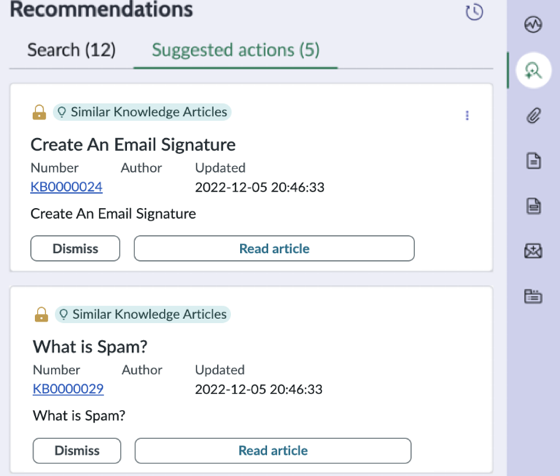Viewport: 560px width, 476px height.
Task: Switch to Suggested actions (5) tab
Action: pos(236,50)
